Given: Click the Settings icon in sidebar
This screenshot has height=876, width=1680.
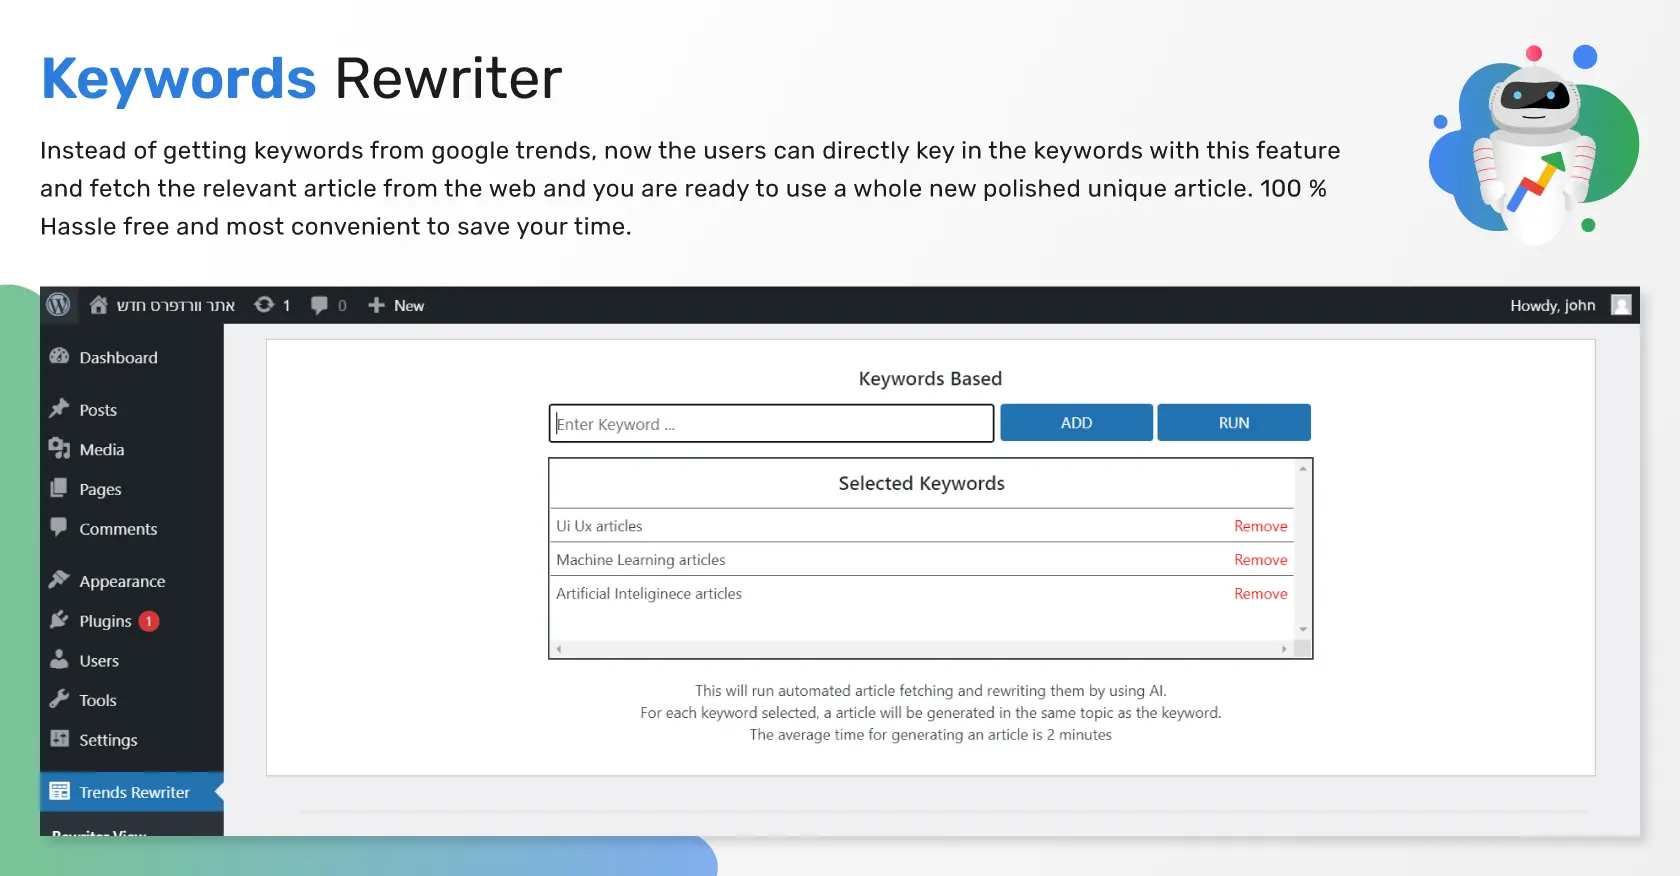Looking at the screenshot, I should pos(59,739).
